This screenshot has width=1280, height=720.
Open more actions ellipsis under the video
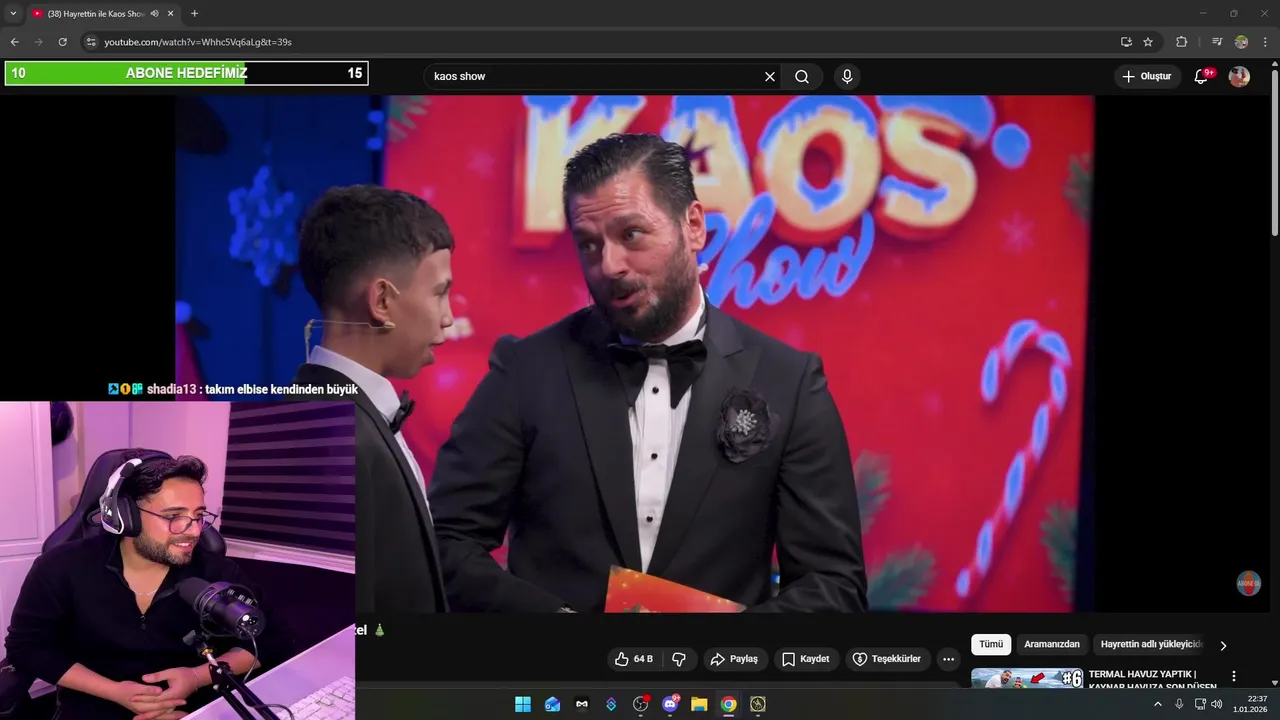[x=948, y=659]
